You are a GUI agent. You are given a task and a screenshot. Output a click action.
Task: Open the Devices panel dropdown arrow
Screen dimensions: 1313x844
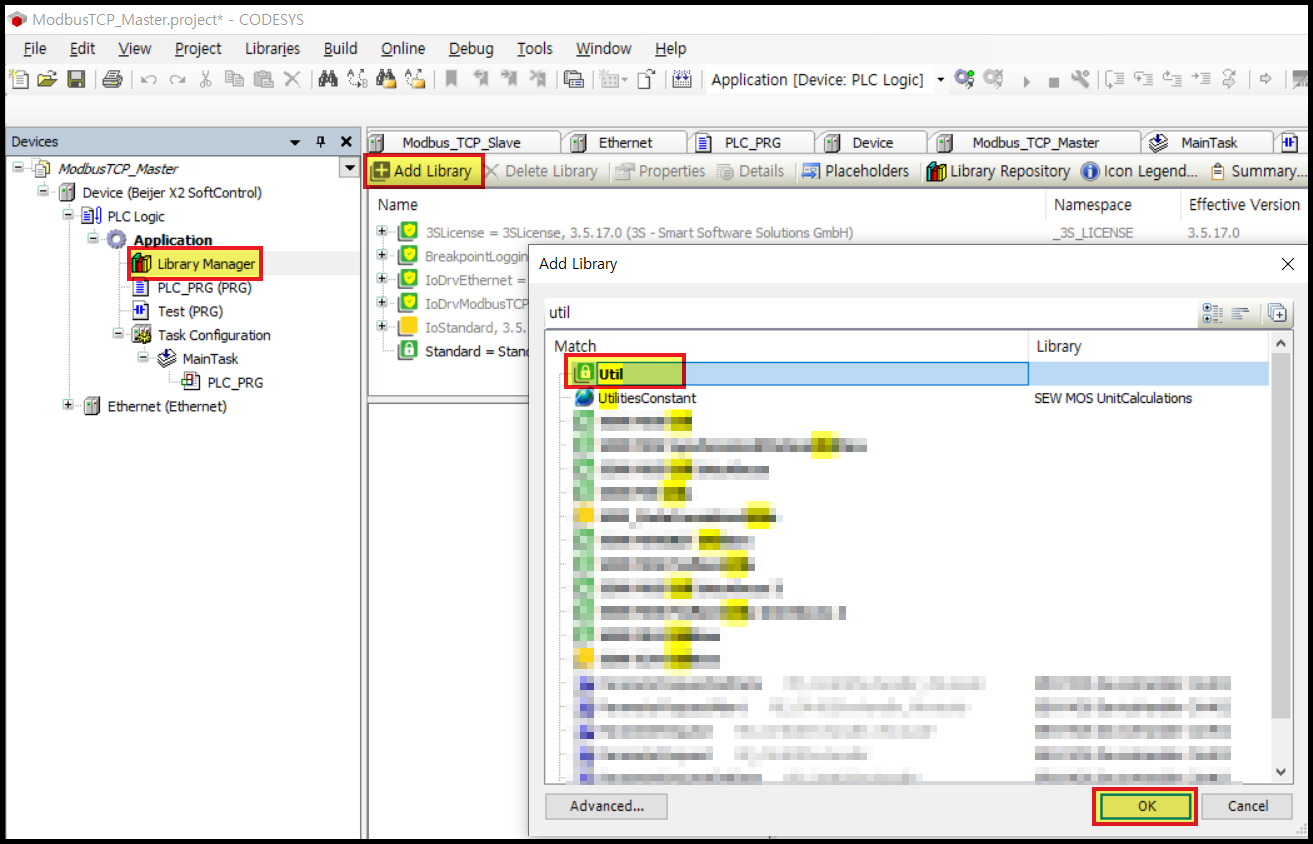[x=296, y=142]
